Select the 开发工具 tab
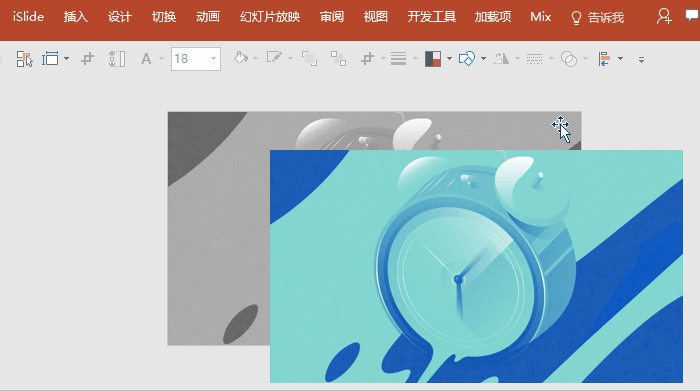 (431, 17)
